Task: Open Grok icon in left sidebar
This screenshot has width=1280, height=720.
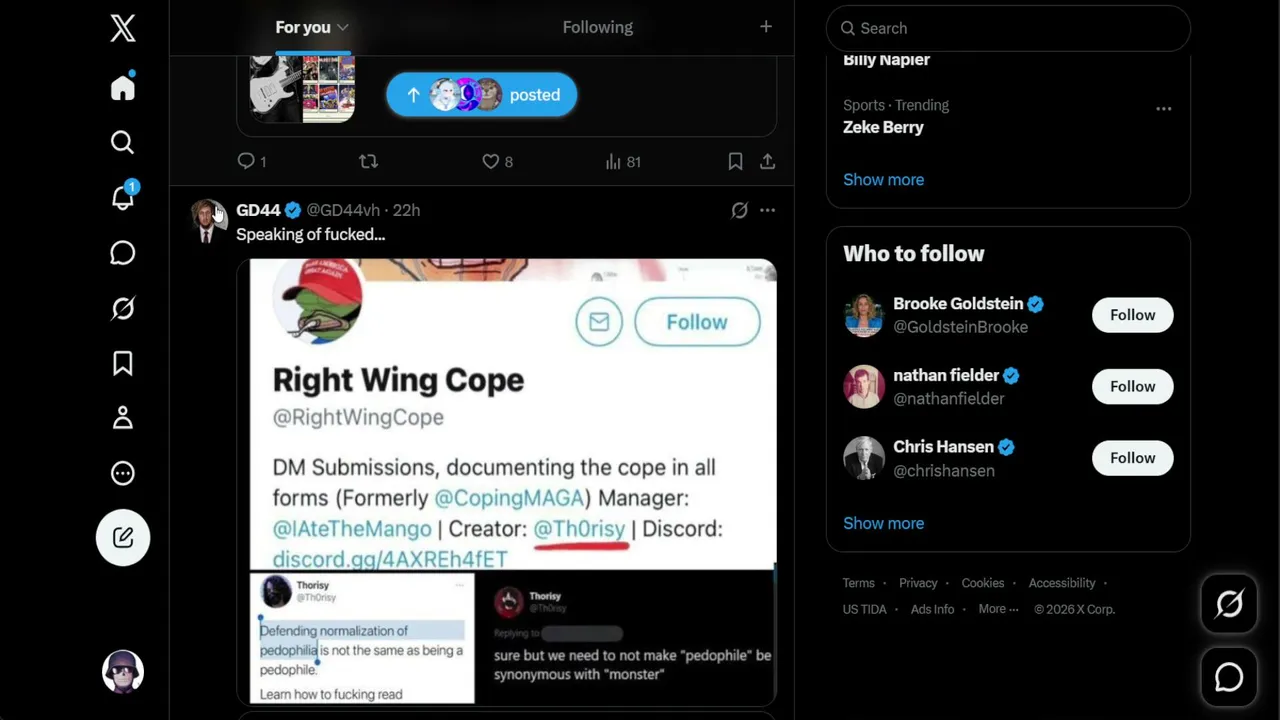Action: pyautogui.click(x=123, y=308)
